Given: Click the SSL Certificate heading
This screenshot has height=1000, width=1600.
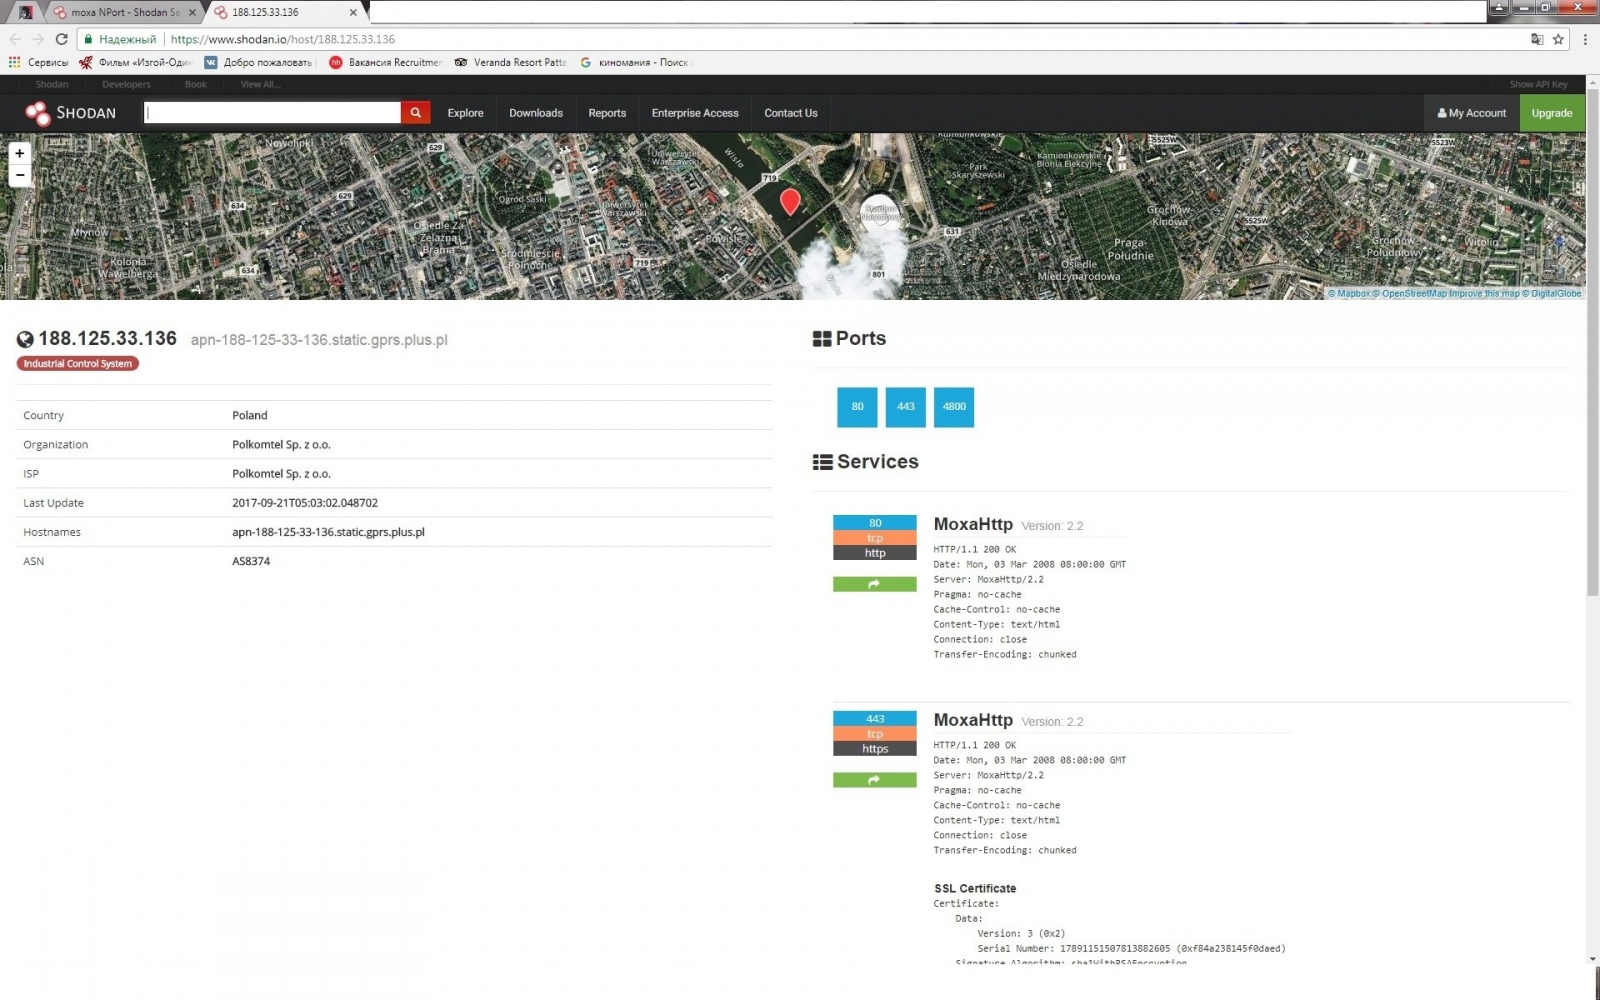Looking at the screenshot, I should [x=975, y=888].
